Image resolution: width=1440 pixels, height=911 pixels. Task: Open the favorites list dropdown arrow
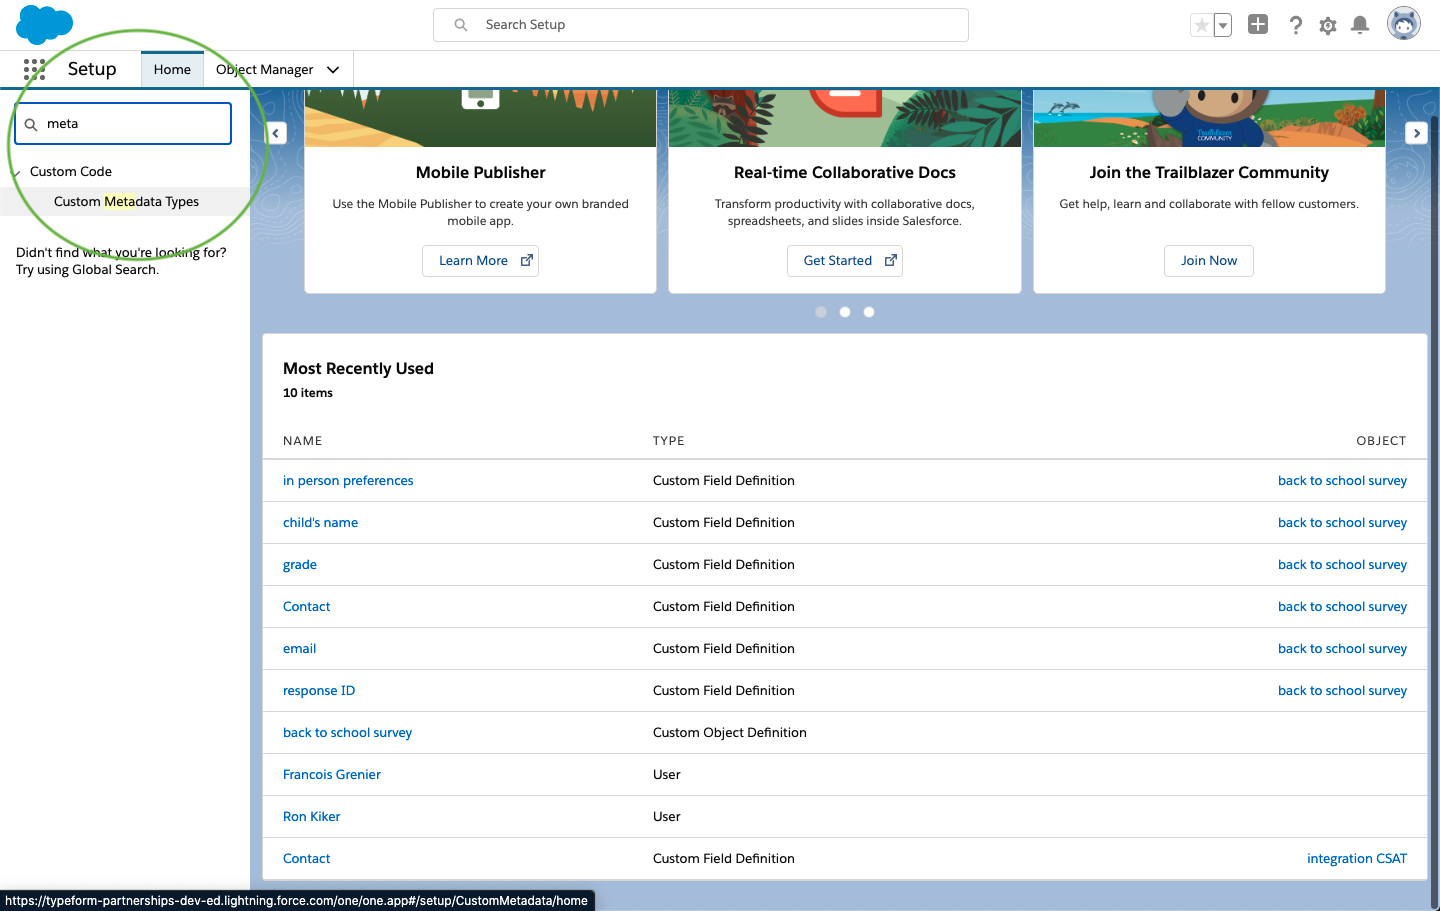click(x=1222, y=25)
